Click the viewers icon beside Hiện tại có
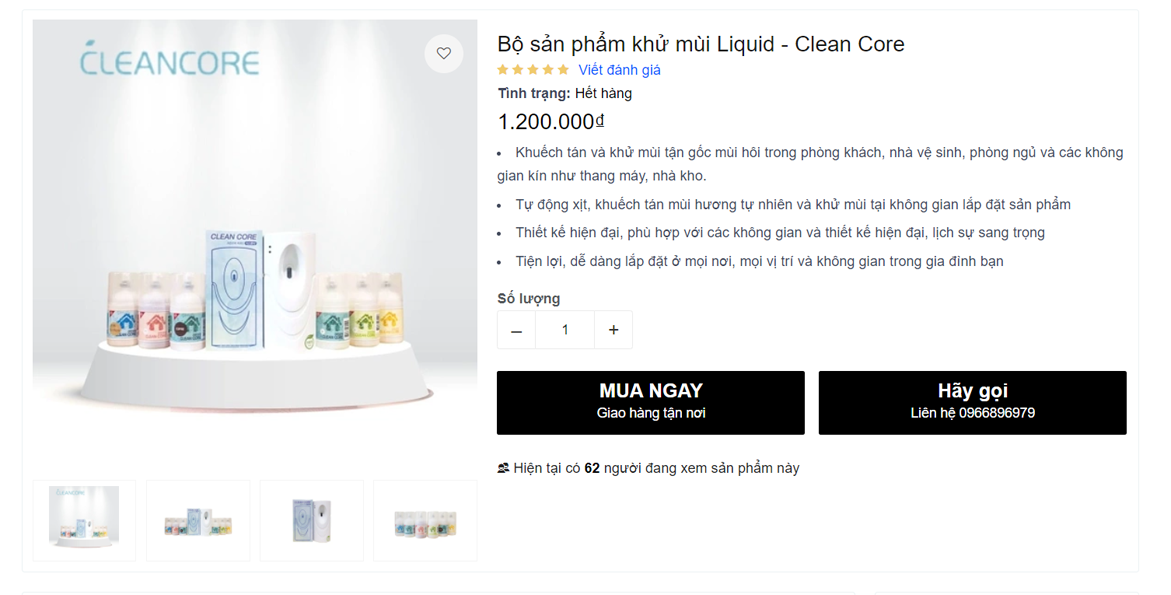This screenshot has height=595, width=1171. (x=503, y=468)
